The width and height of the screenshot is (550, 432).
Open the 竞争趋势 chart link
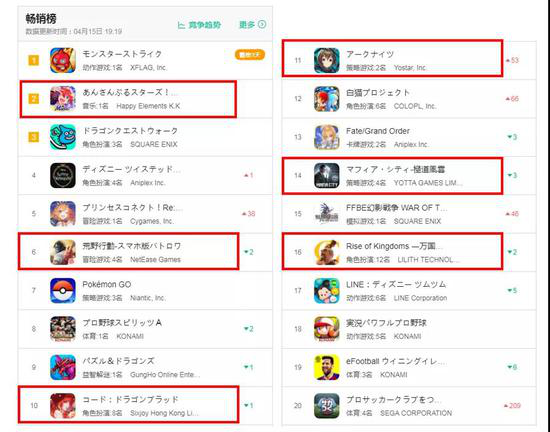pos(199,25)
